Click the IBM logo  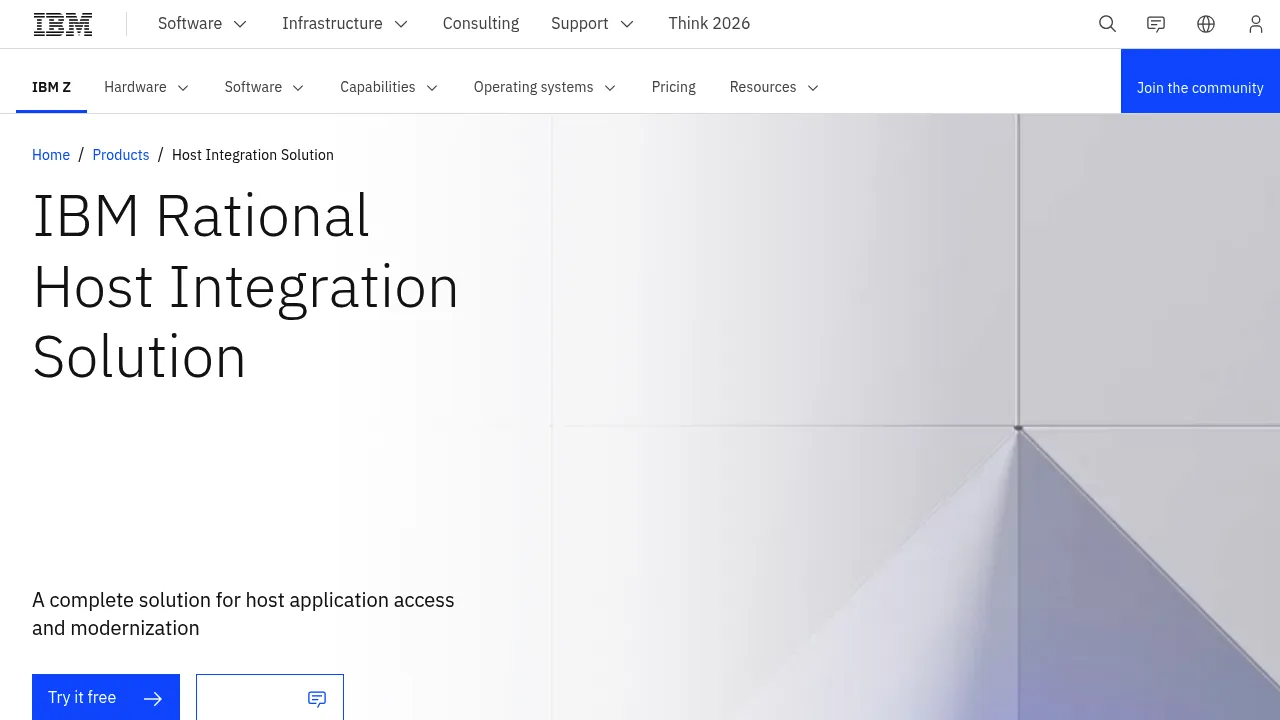63,24
